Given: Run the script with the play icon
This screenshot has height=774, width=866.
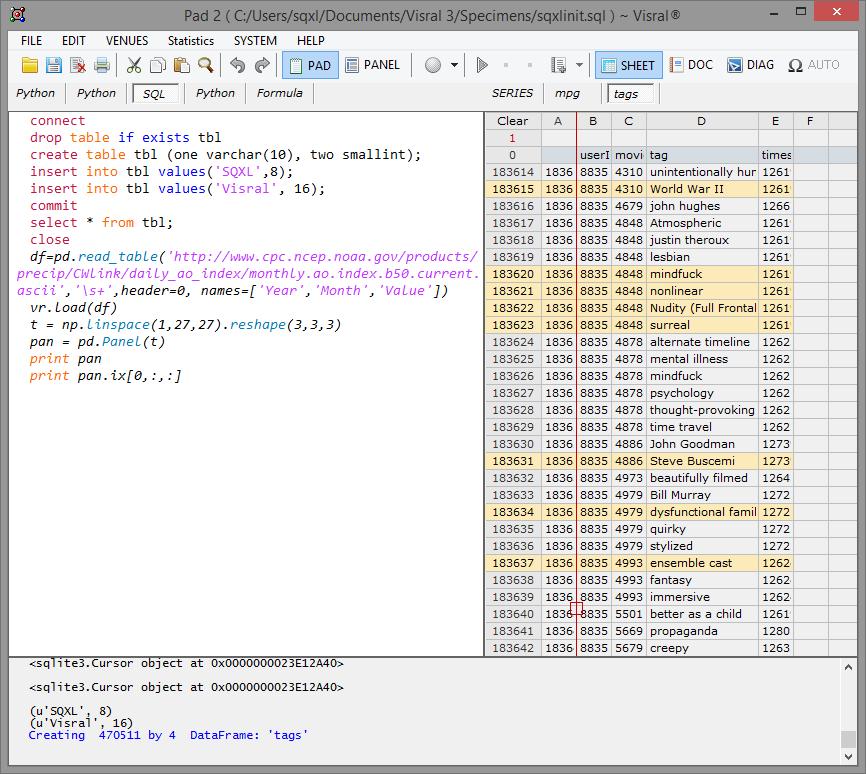Looking at the screenshot, I should (482, 65).
